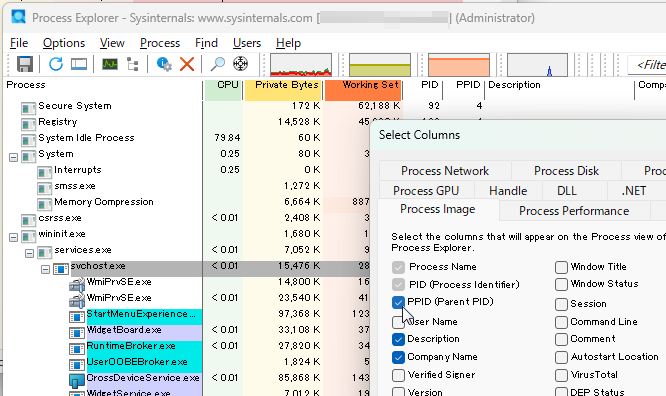Open the Find menu

pyautogui.click(x=206, y=43)
